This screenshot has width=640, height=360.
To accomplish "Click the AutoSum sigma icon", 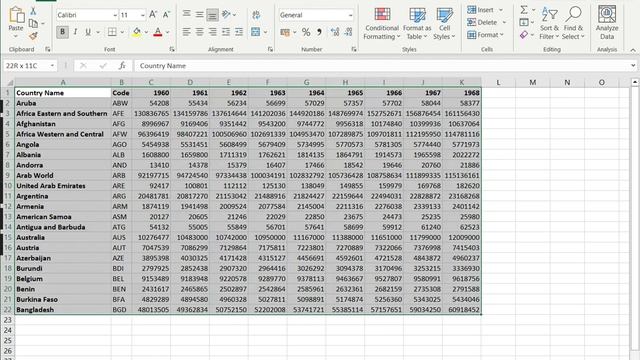I will 524,9.
